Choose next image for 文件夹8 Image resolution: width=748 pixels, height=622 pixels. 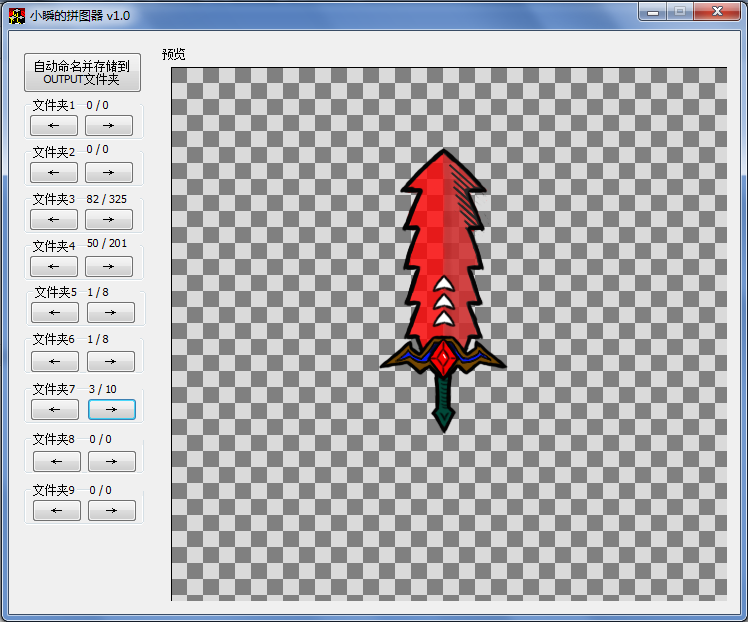112,461
